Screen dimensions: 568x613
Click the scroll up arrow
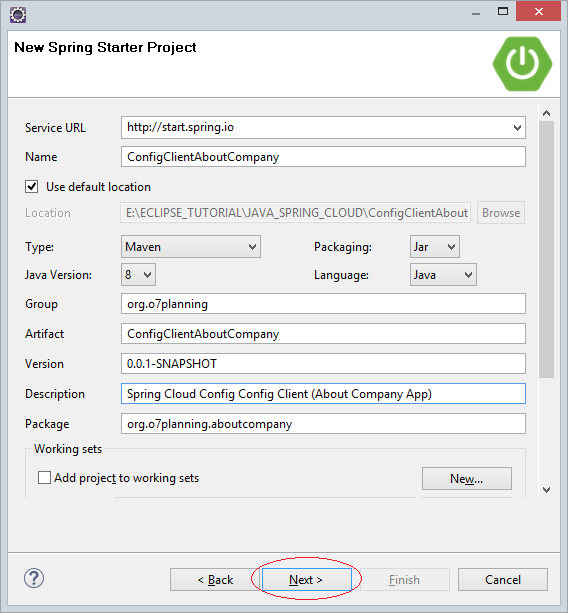tap(546, 113)
